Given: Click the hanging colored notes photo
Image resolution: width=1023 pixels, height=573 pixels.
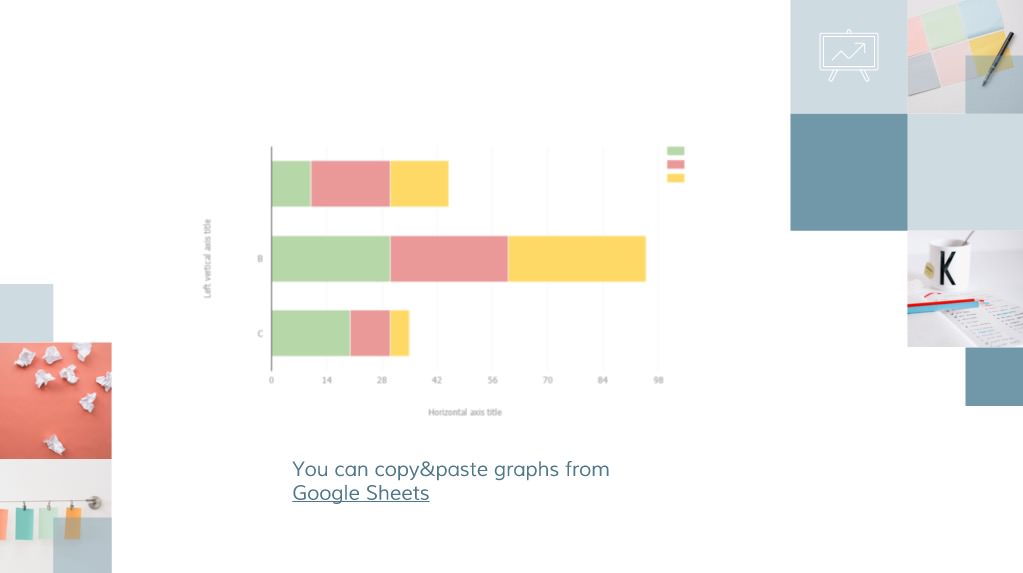Looking at the screenshot, I should pyautogui.click(x=55, y=516).
